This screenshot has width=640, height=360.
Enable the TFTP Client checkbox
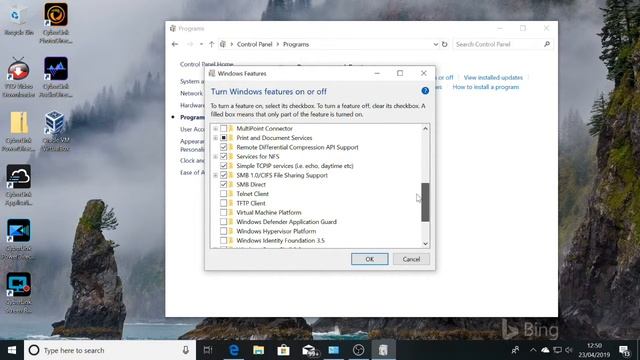(224, 203)
